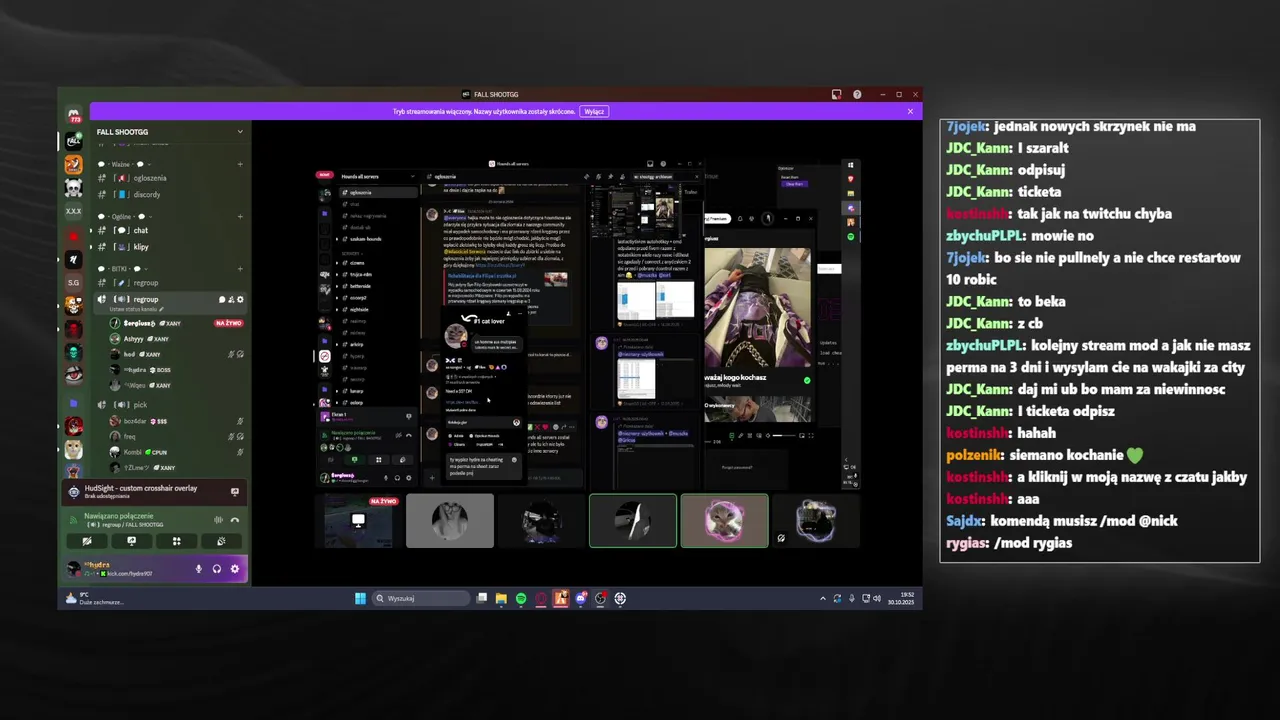This screenshot has height=720, width=1280.
Task: Dismiss the streamer mode banner
Action: [910, 111]
